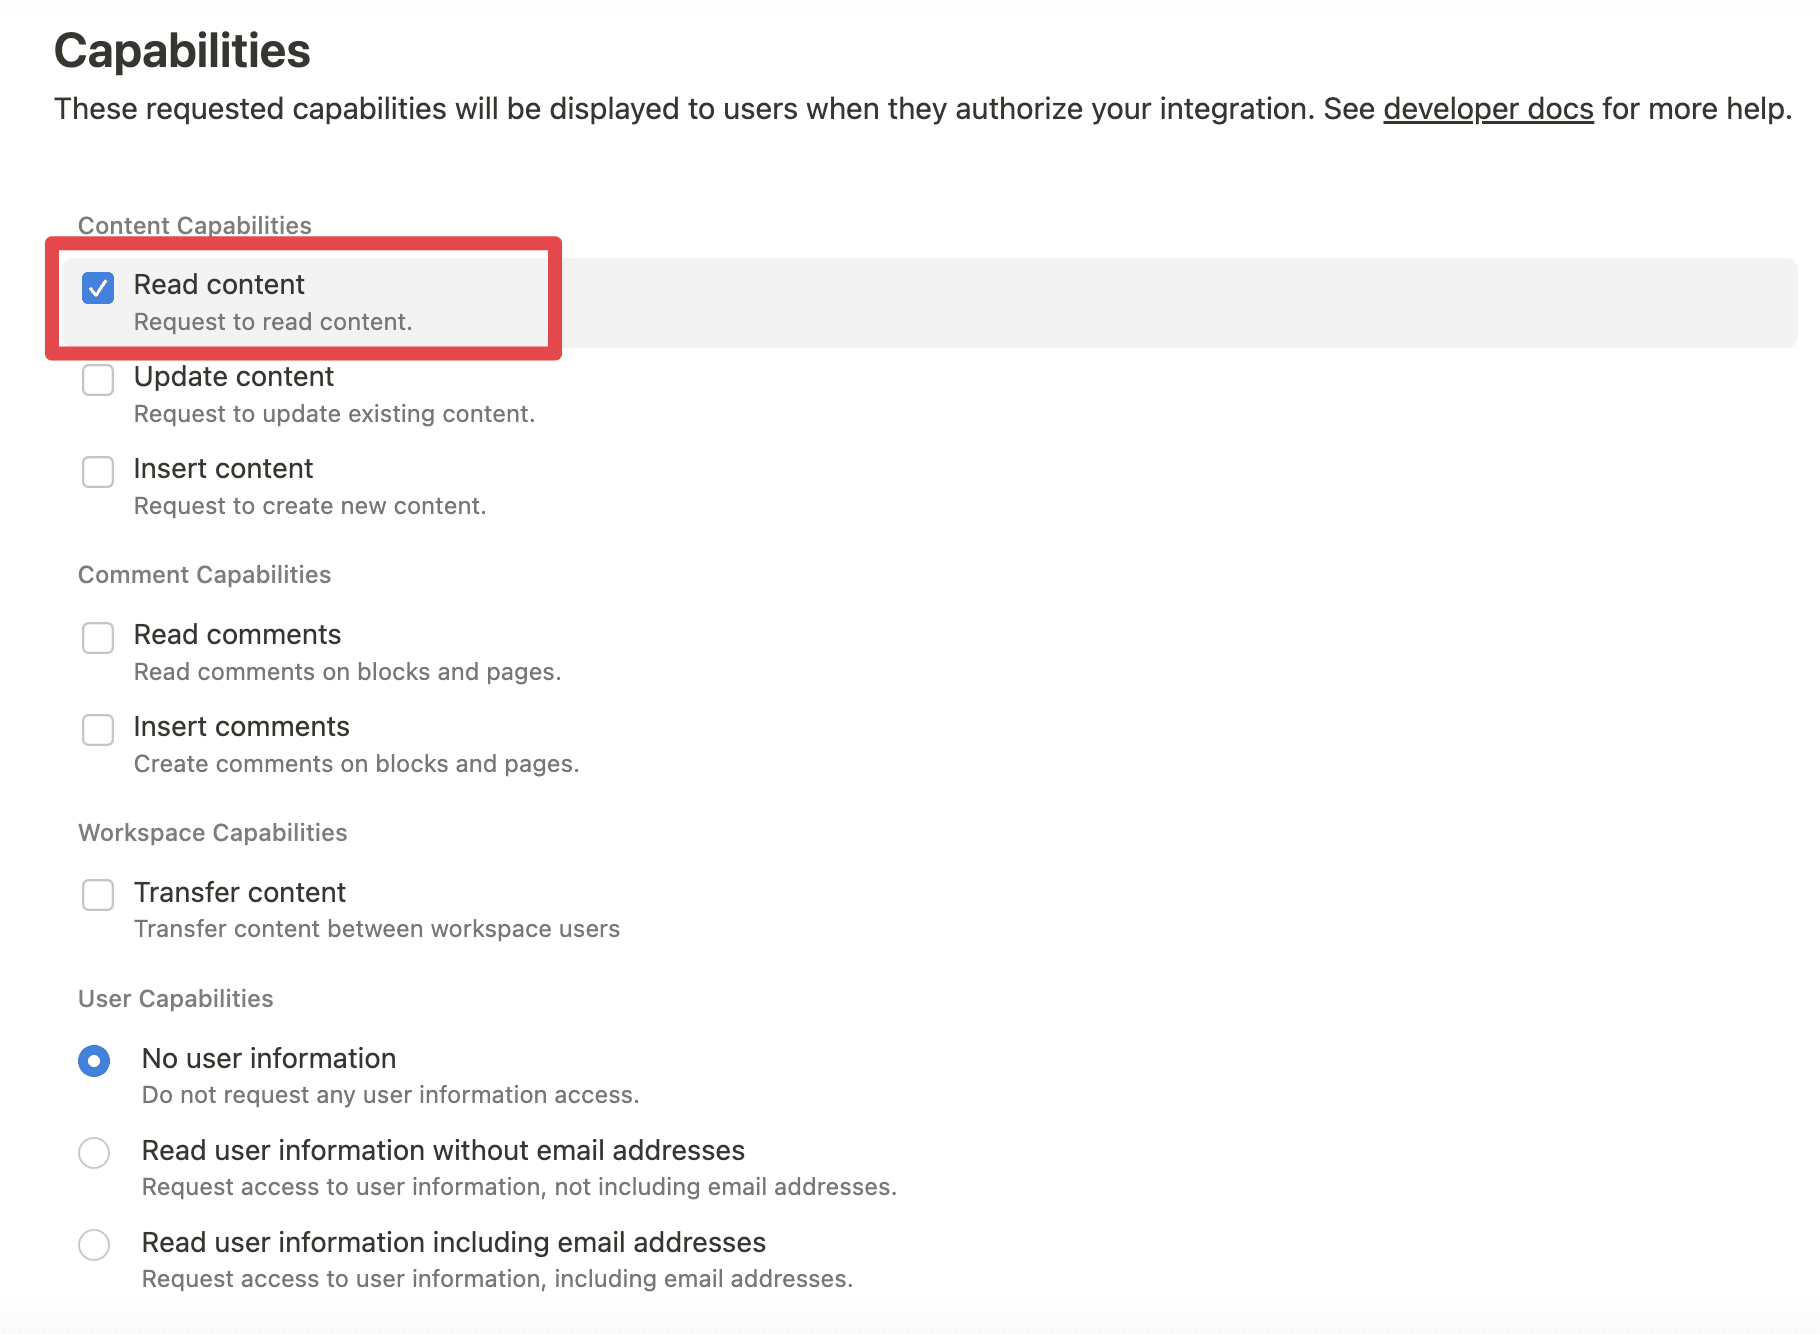1820x1334 pixels.
Task: Select "Read user information including email addresses"
Action: (94, 1245)
